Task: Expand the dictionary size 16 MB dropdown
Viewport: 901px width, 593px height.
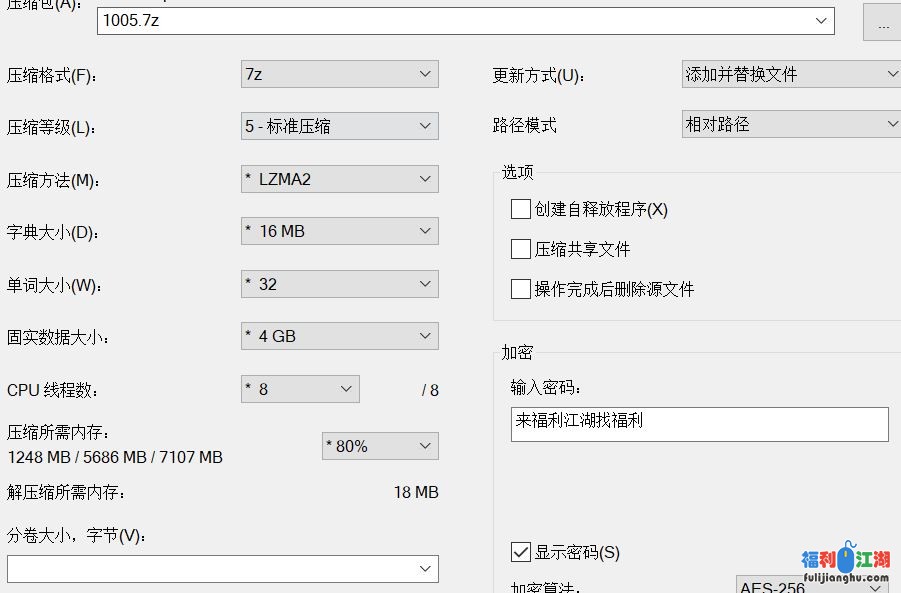Action: pos(339,231)
